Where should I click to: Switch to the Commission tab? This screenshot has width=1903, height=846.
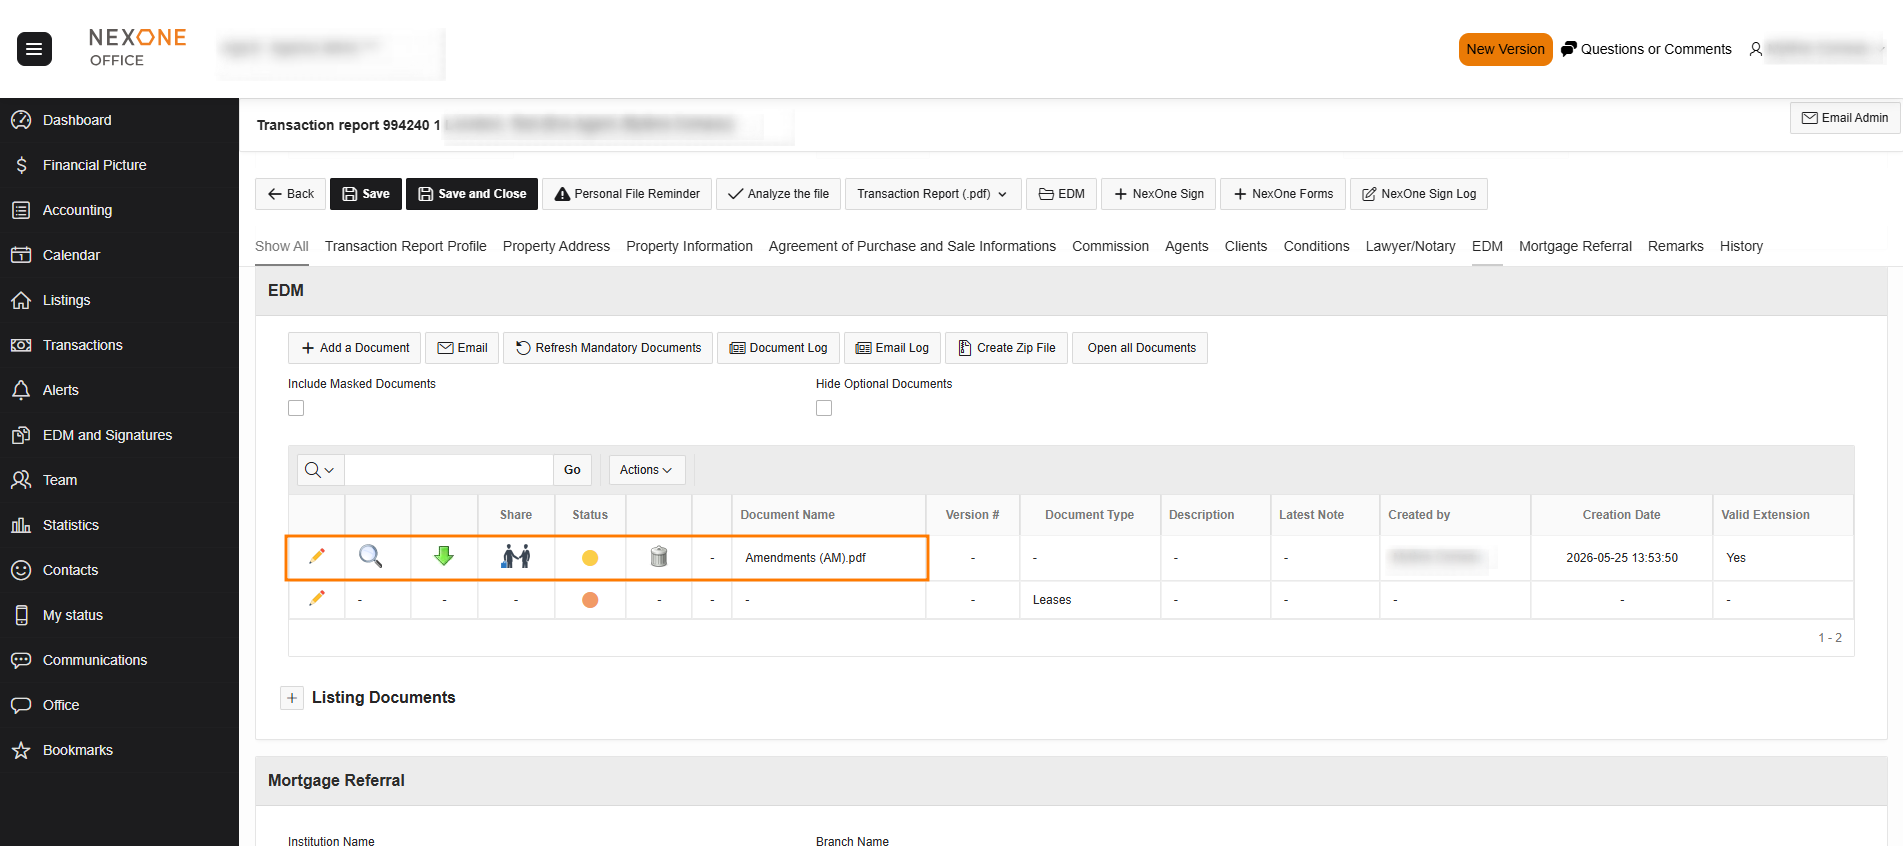(1110, 246)
